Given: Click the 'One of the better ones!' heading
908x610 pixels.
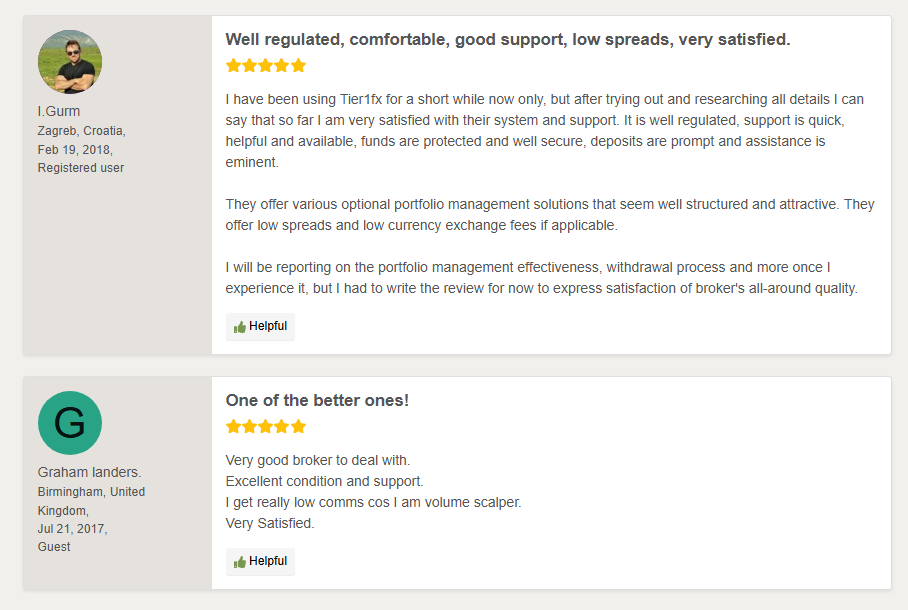Looking at the screenshot, I should (317, 400).
